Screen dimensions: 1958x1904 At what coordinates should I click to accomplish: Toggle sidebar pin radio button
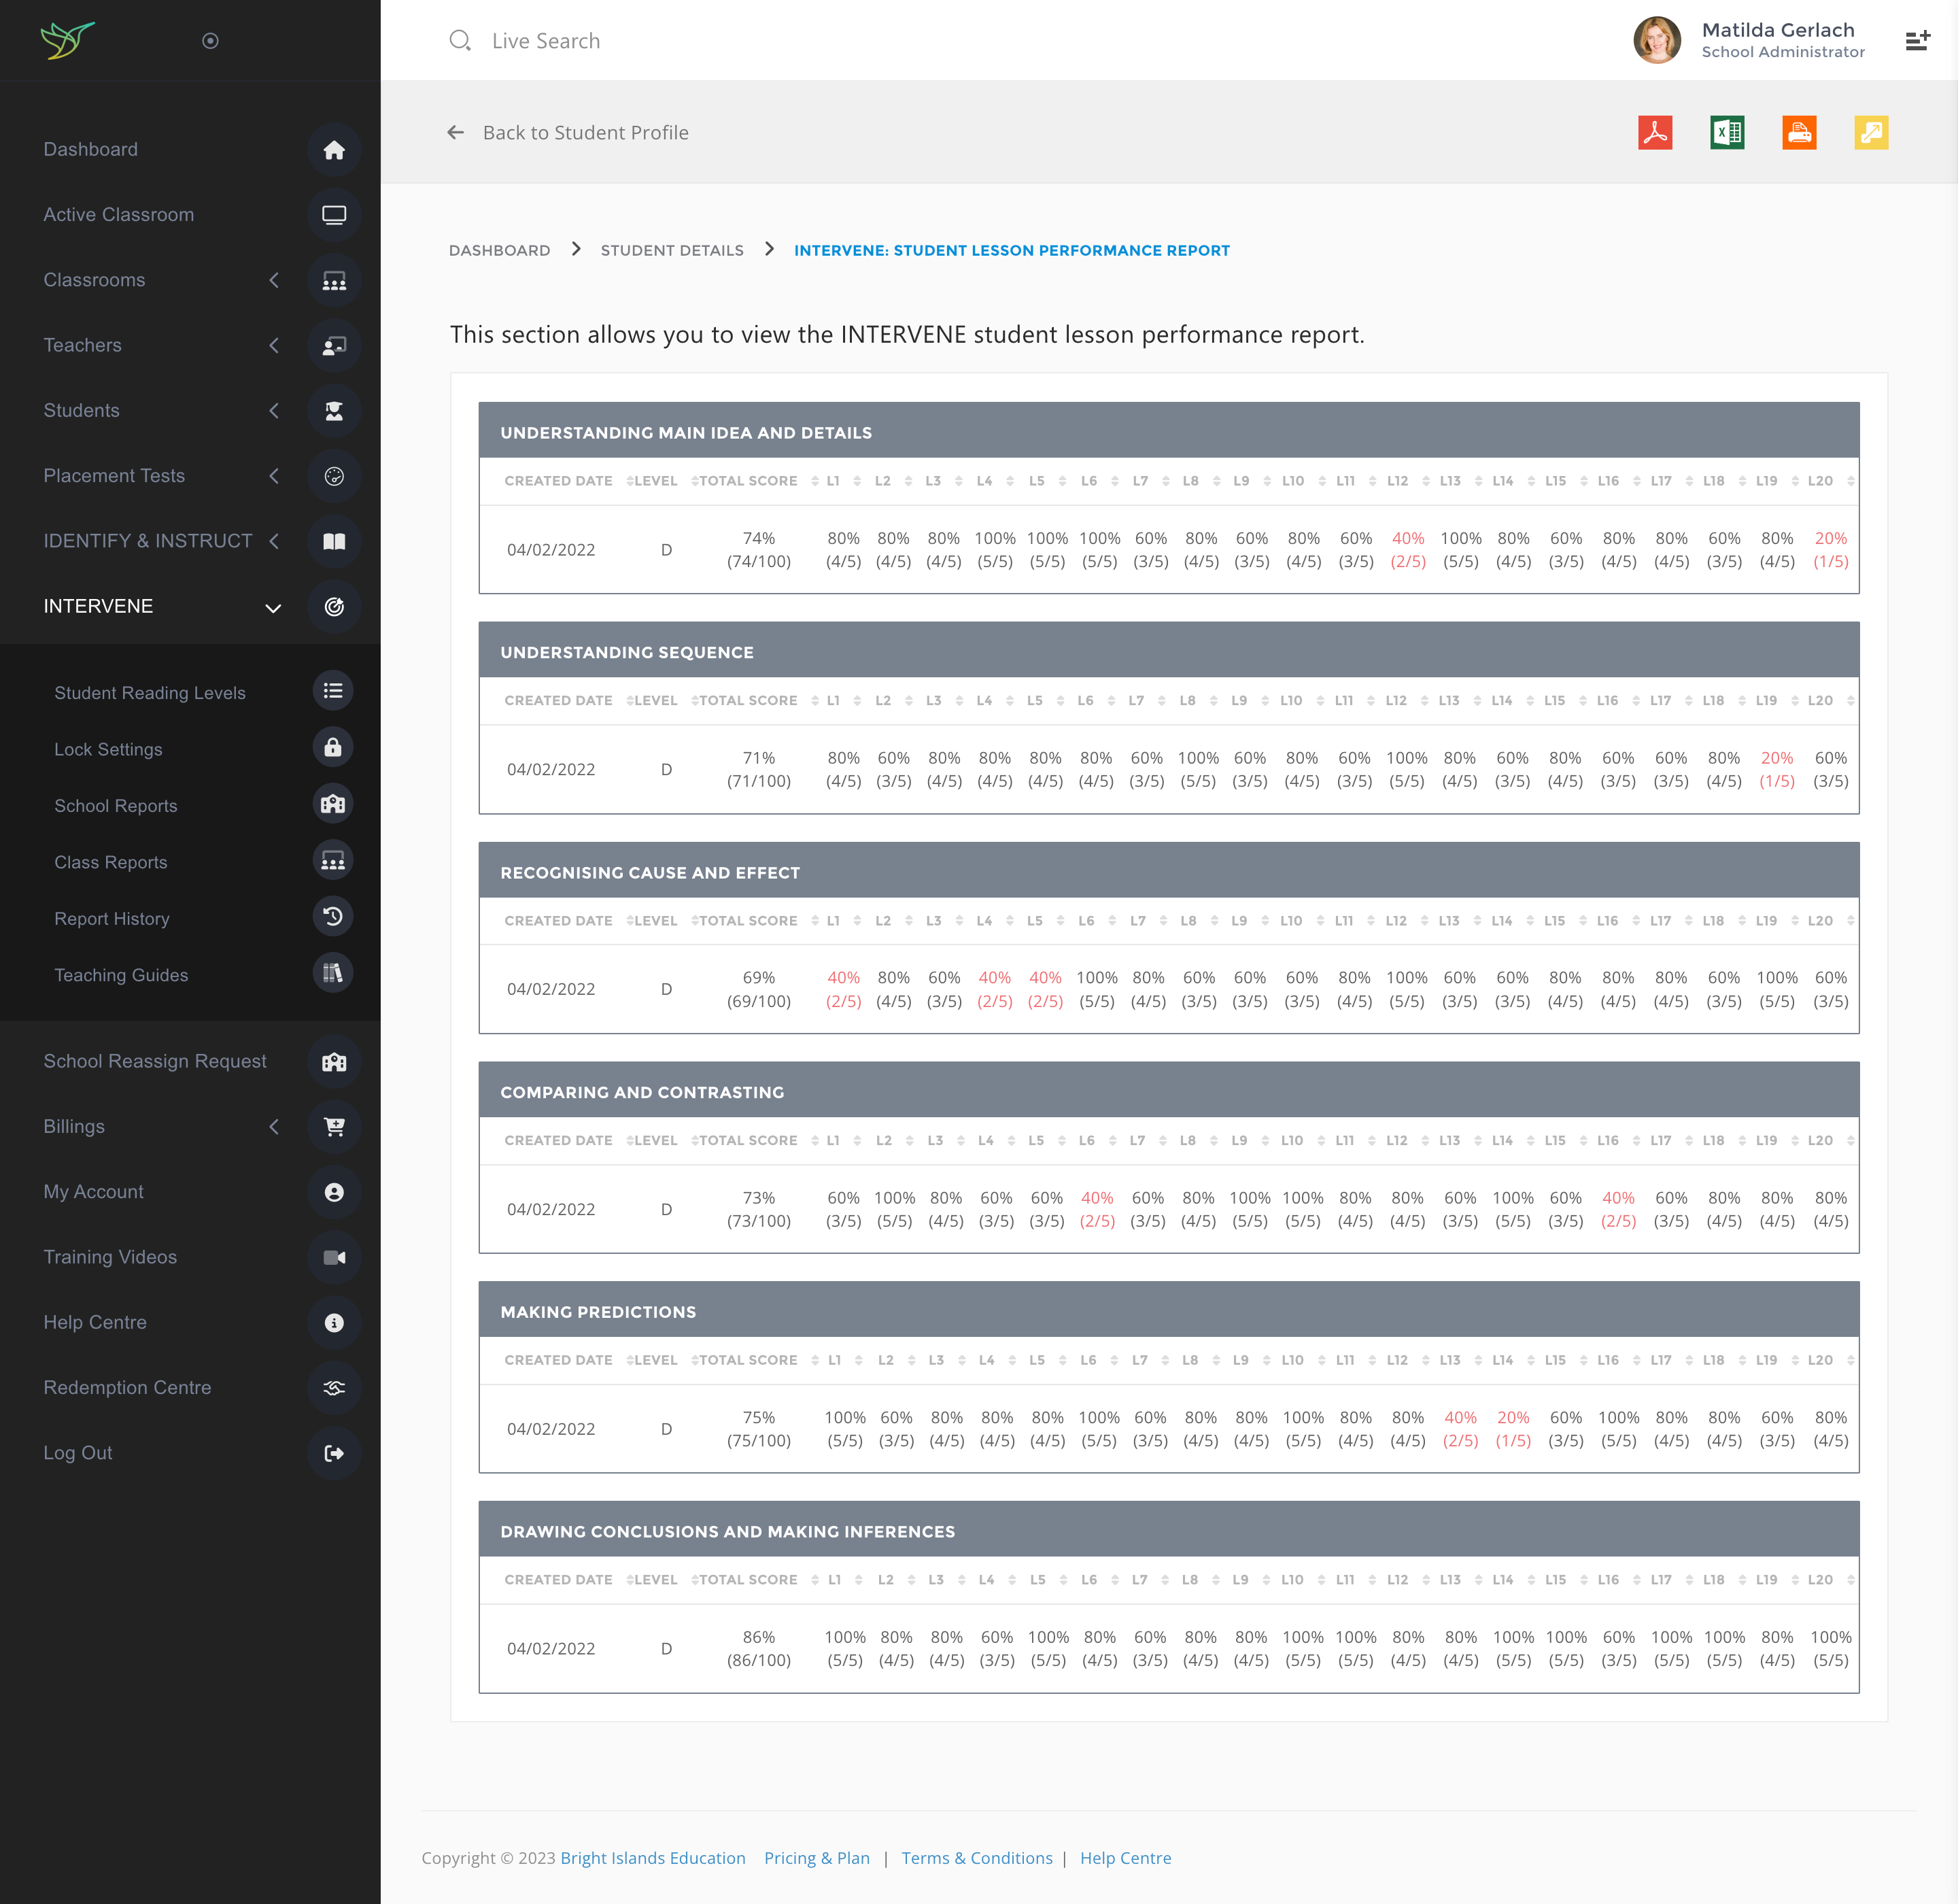pos(210,41)
